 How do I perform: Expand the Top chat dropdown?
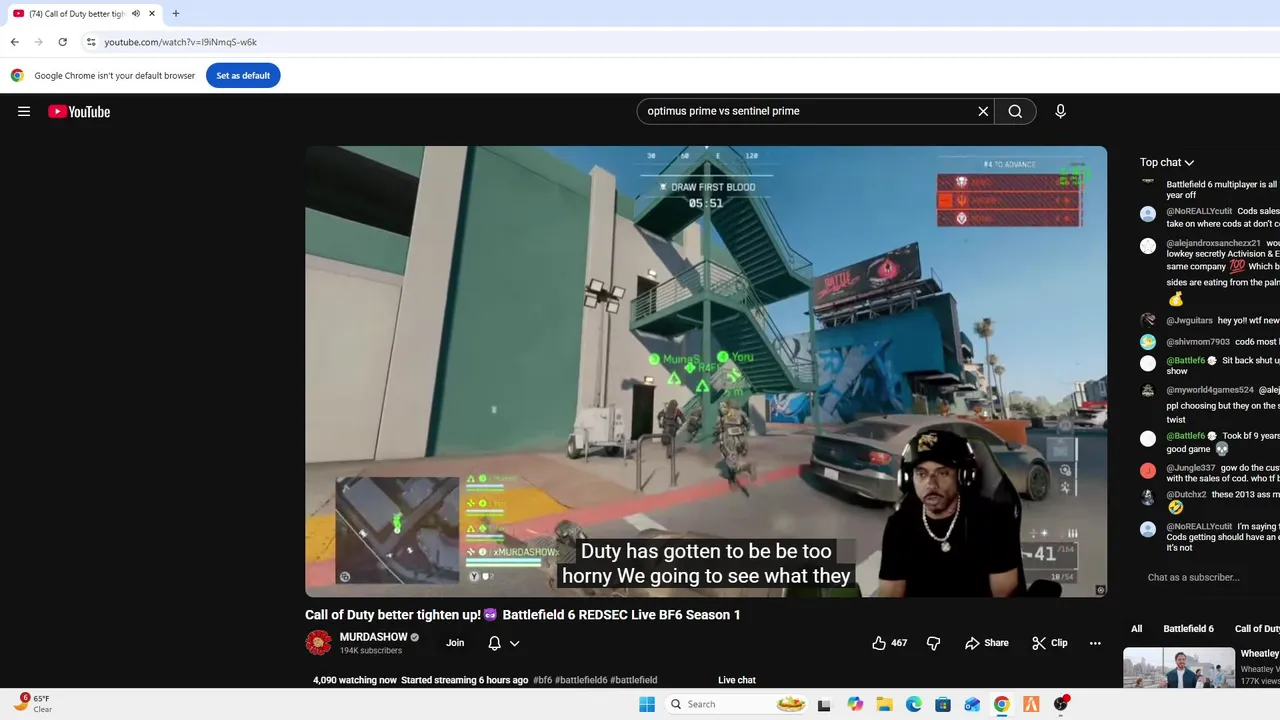(x=1167, y=162)
